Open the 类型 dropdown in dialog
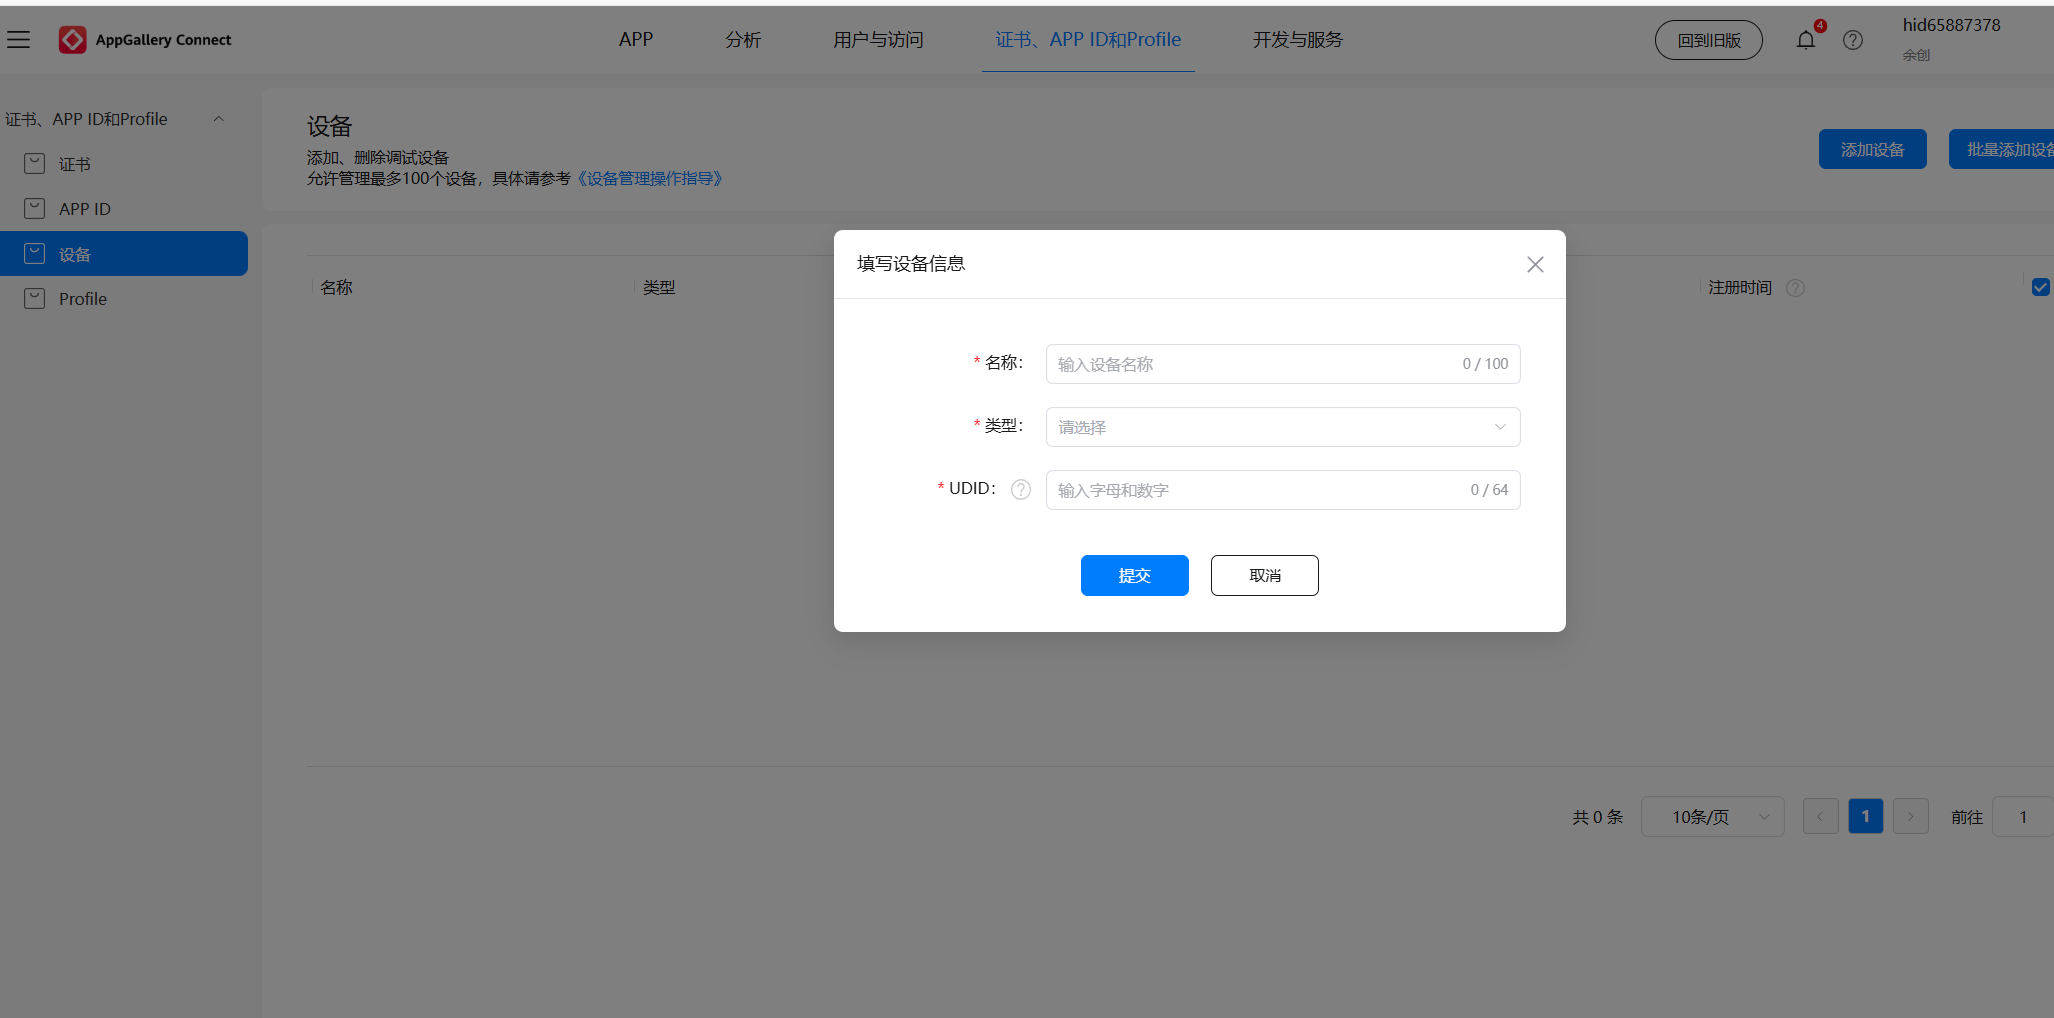The height and width of the screenshot is (1018, 2054). pos(1283,427)
